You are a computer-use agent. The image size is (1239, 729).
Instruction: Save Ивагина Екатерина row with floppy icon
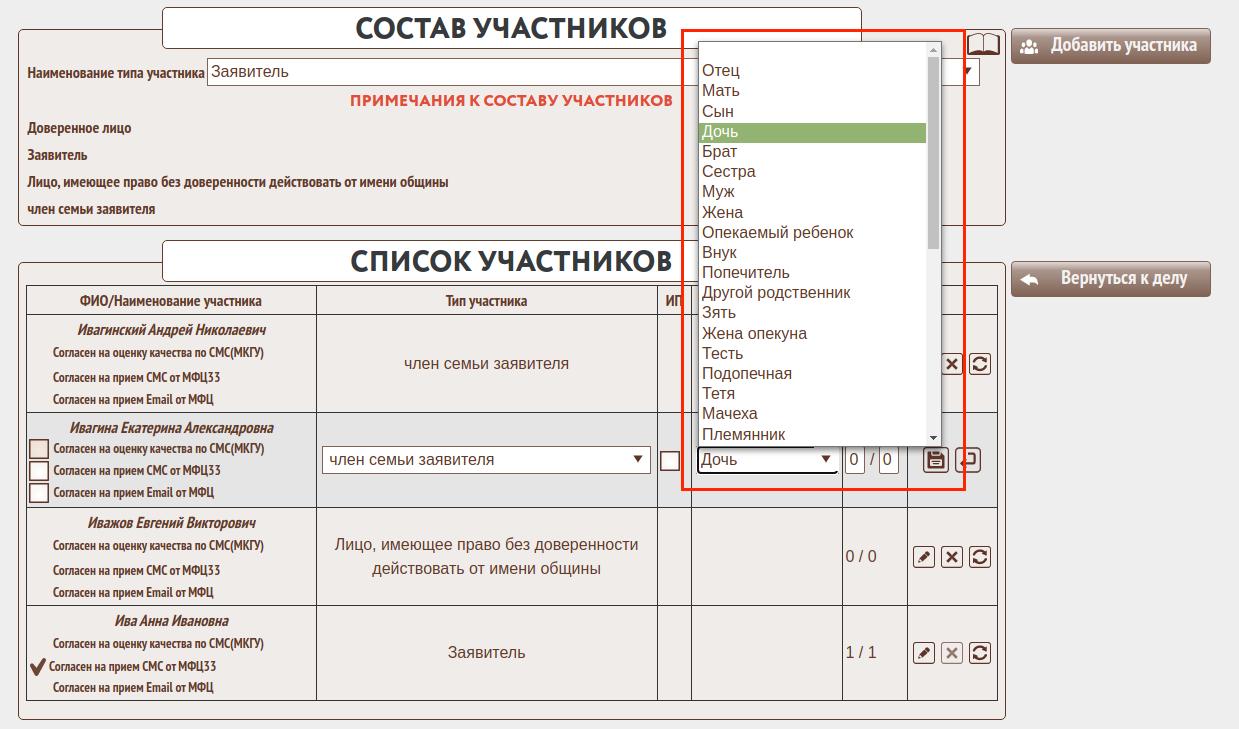pos(935,460)
